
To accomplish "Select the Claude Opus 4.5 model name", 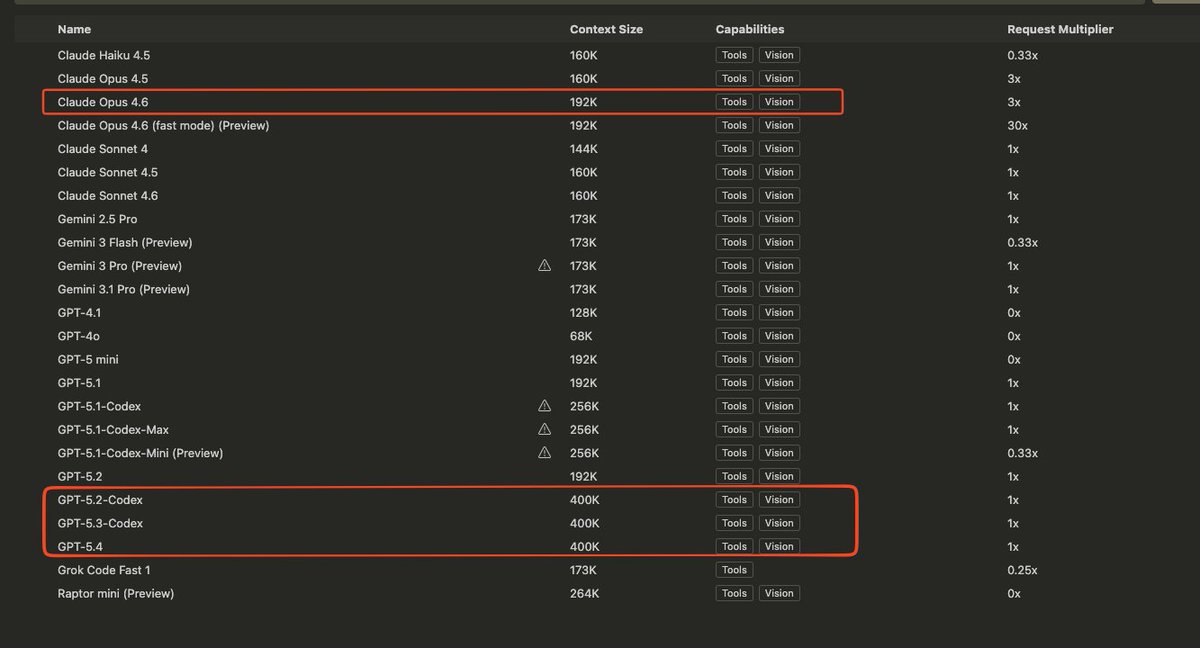I will tap(103, 78).
